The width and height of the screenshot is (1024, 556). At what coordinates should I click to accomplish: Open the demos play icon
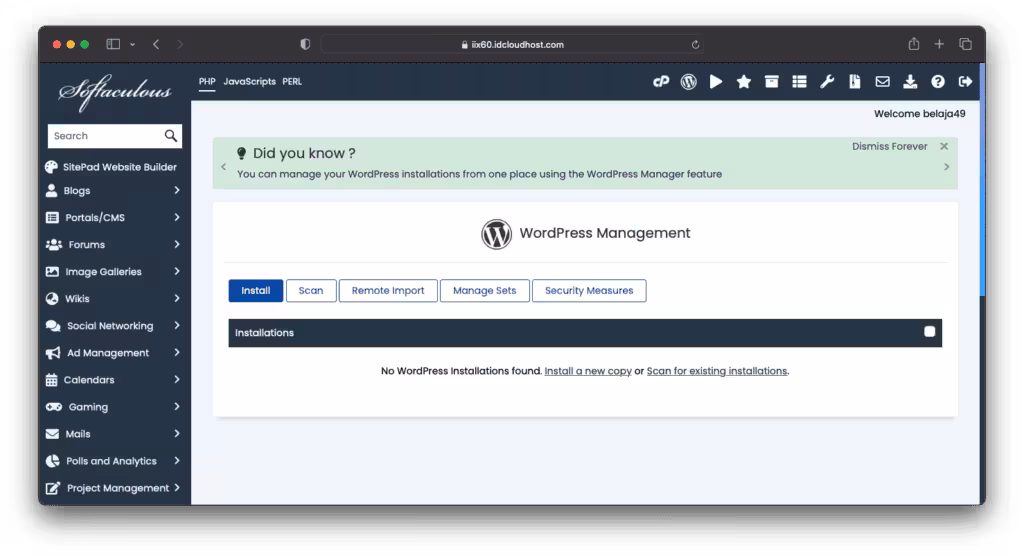(716, 82)
